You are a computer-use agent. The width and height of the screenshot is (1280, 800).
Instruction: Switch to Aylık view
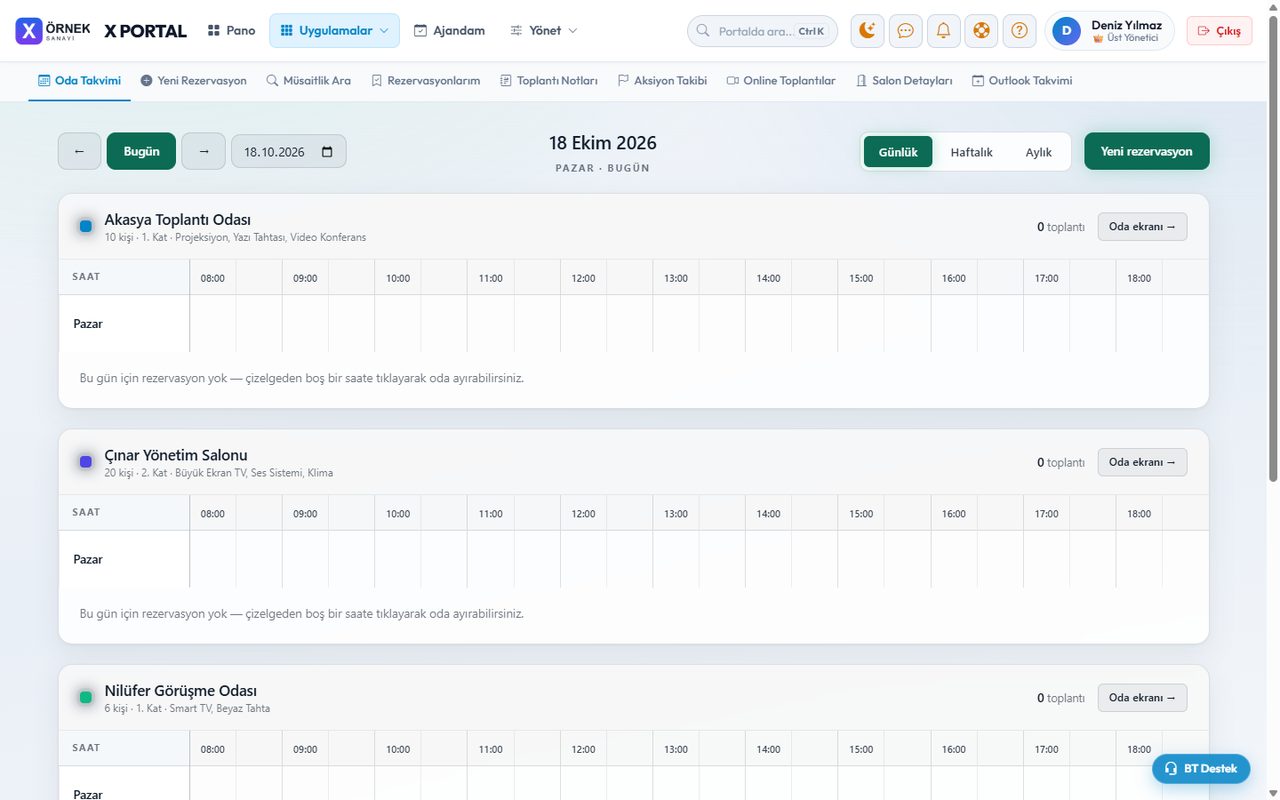pos(1039,152)
